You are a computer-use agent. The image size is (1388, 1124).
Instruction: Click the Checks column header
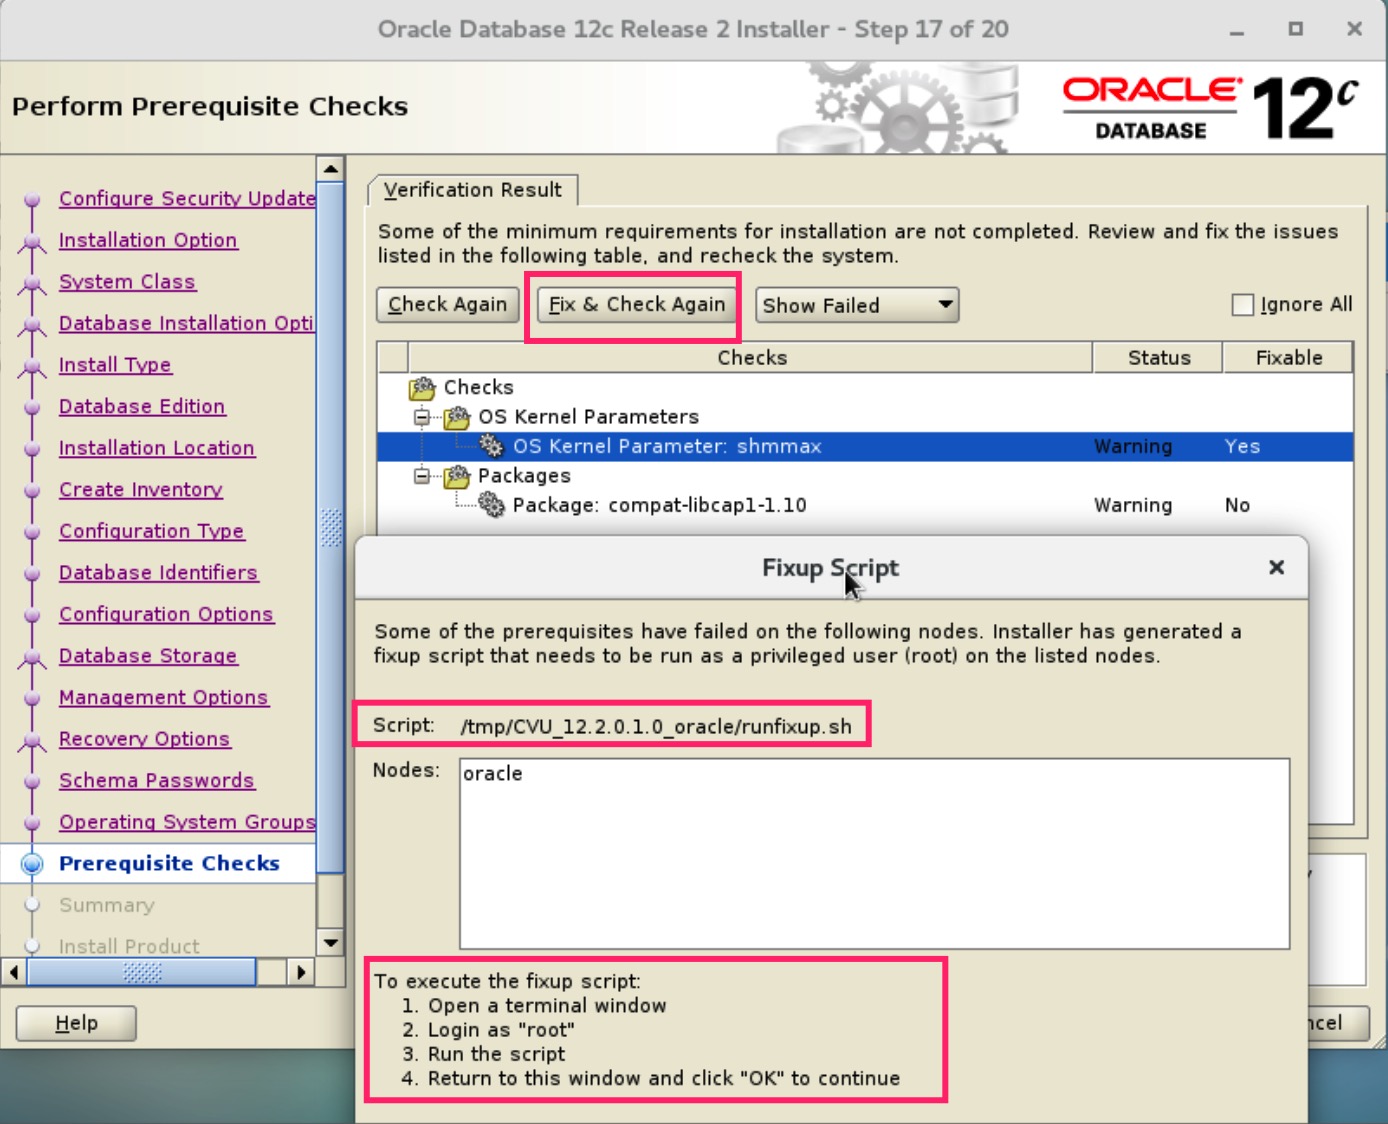click(751, 358)
